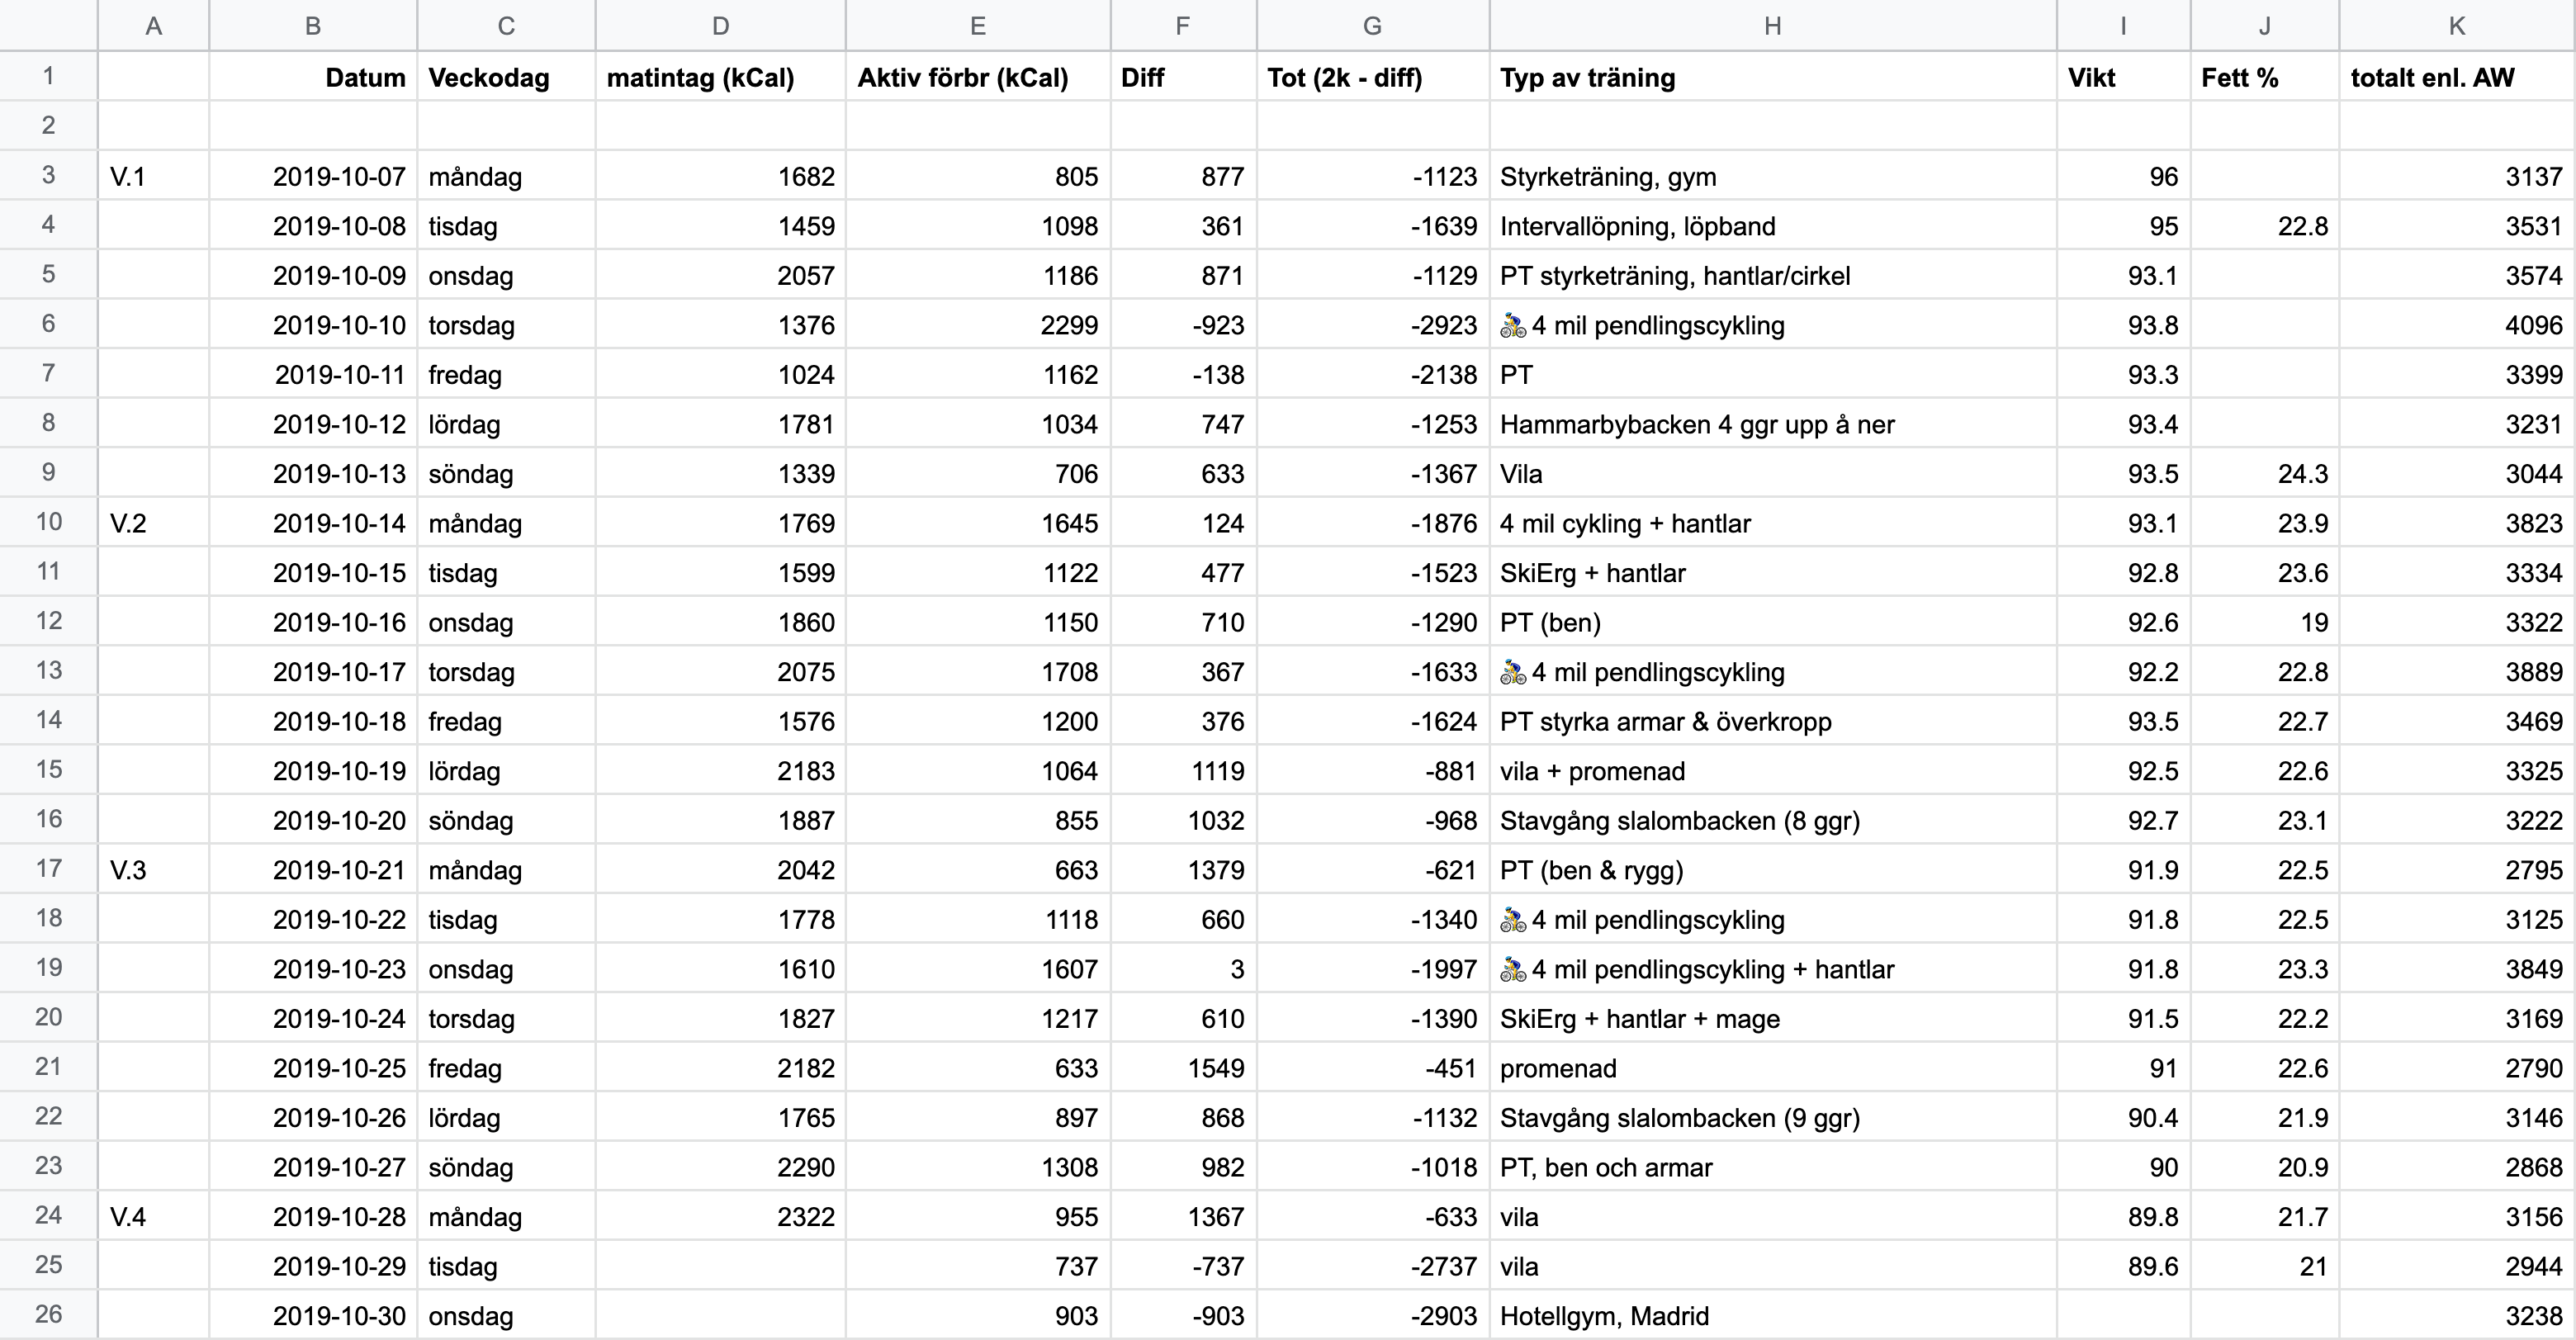
Task: Click the cyclist emoji in row 13
Action: [x=1513, y=672]
